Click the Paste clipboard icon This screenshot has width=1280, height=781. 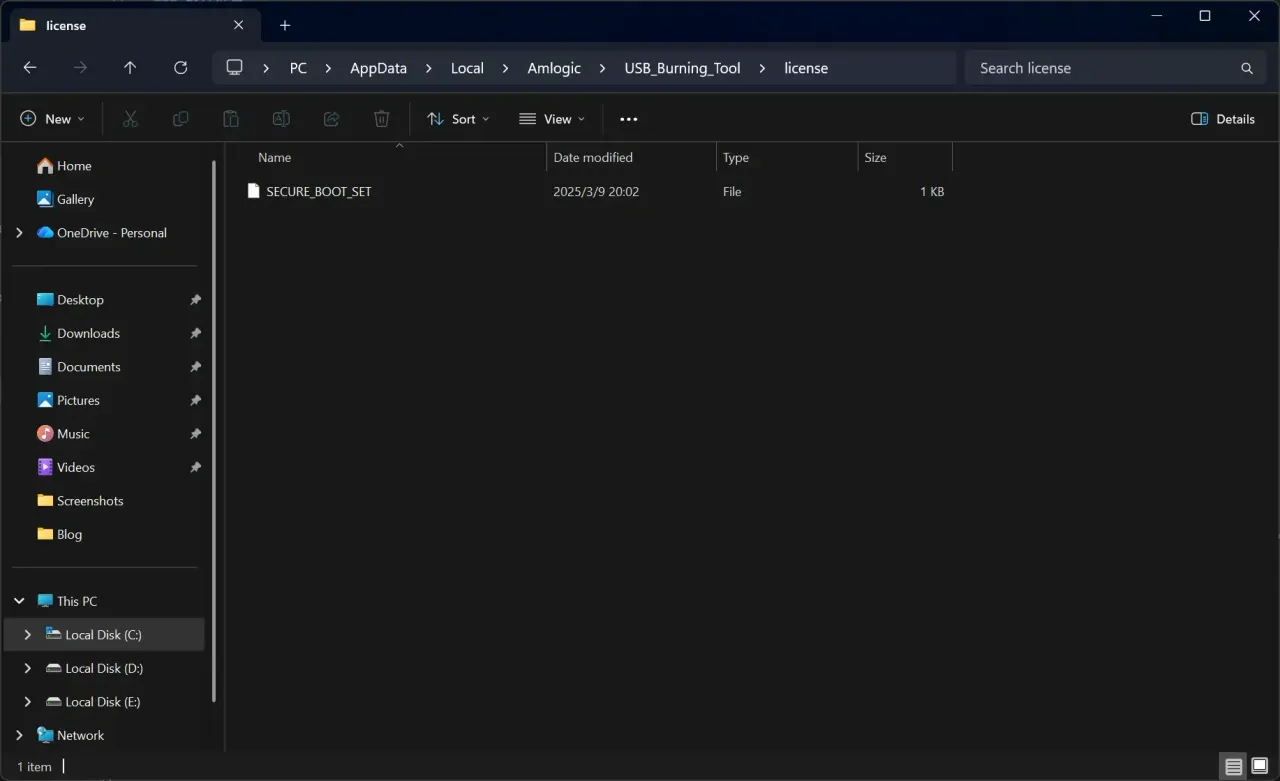[231, 119]
